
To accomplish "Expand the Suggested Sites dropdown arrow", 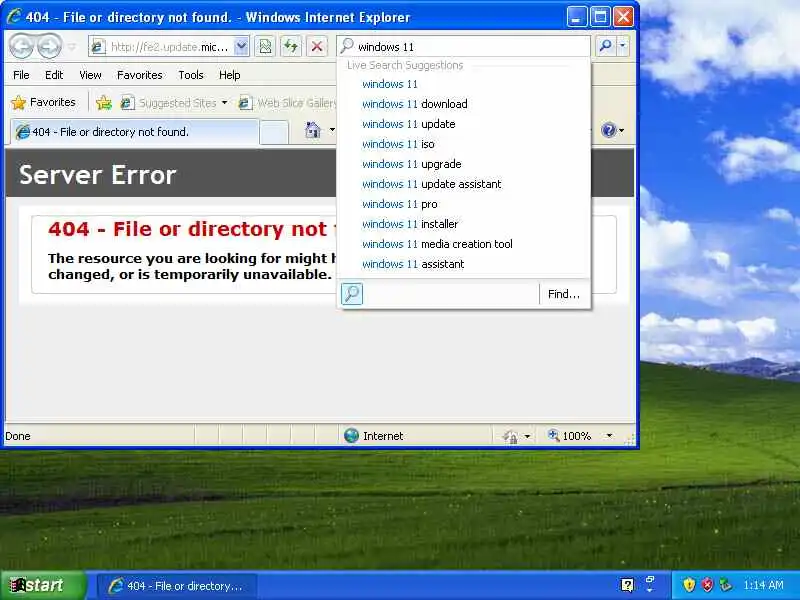I will [224, 103].
